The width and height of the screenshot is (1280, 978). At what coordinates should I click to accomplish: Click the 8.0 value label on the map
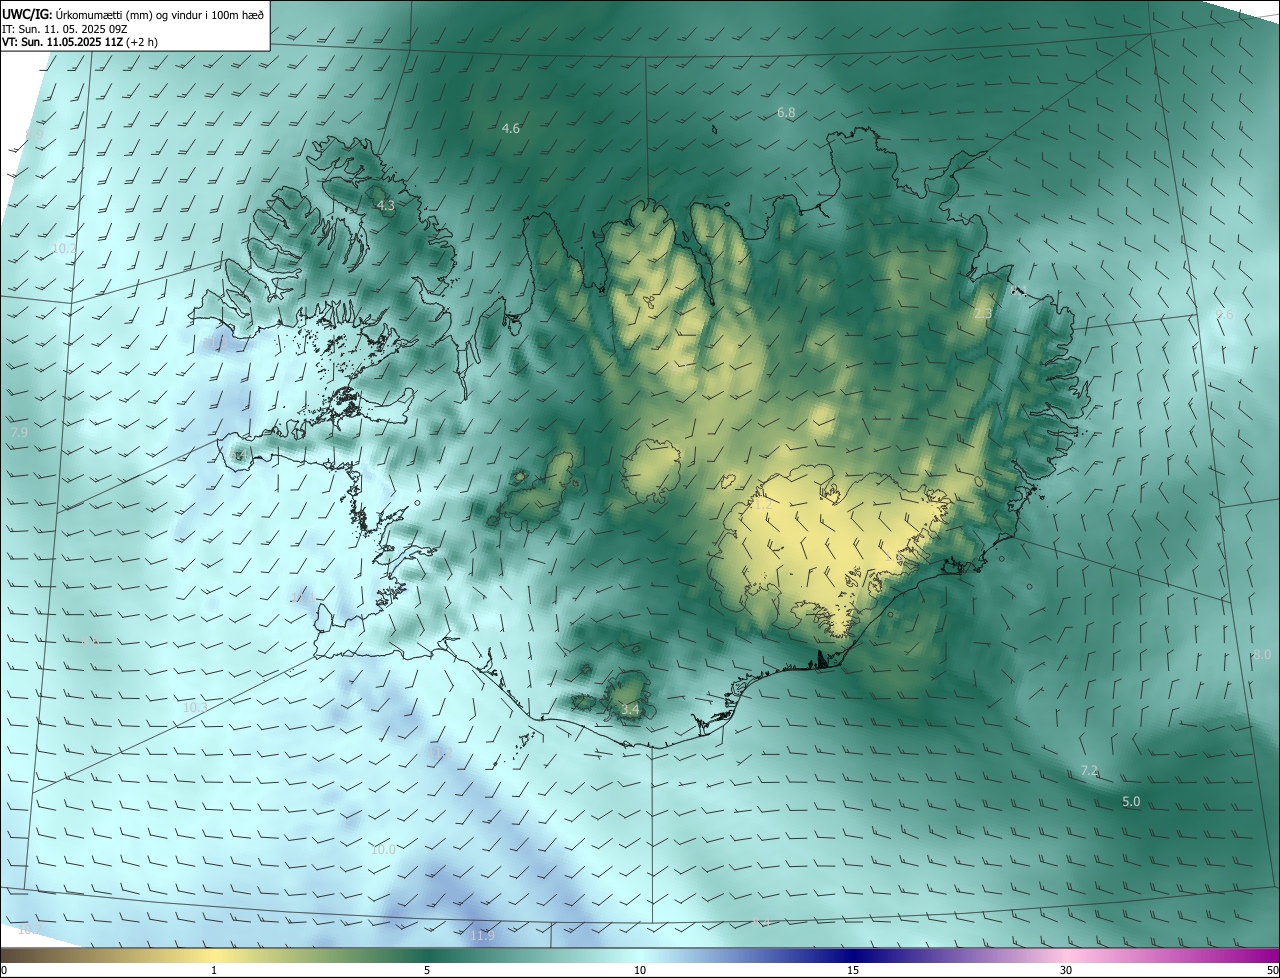coord(1262,655)
